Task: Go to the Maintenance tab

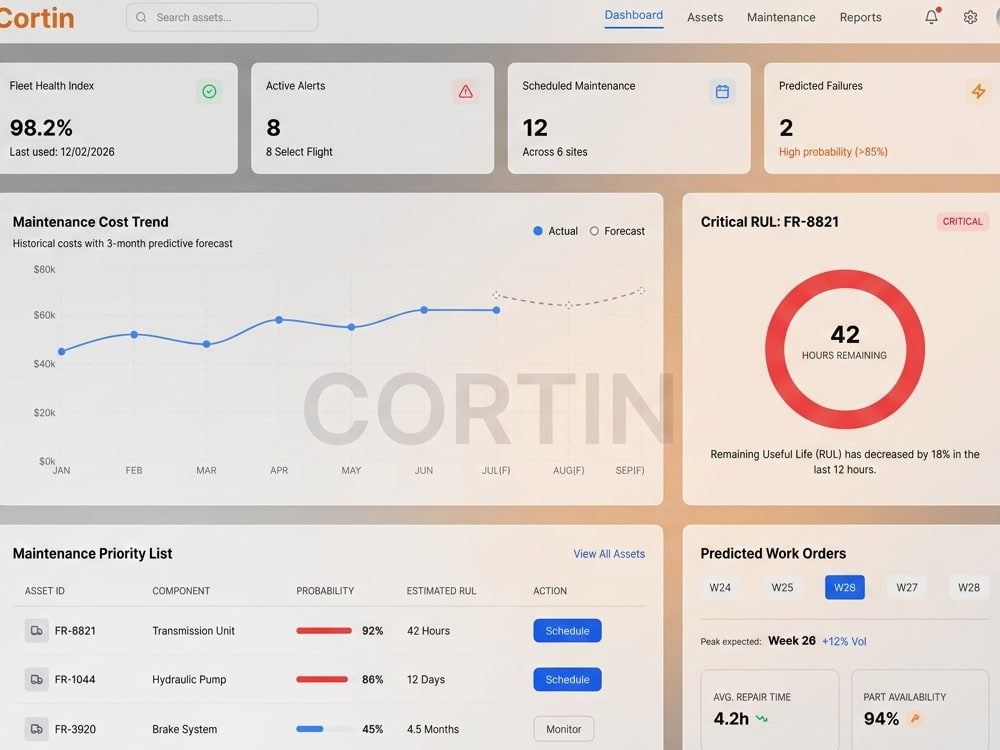Action: pyautogui.click(x=781, y=17)
